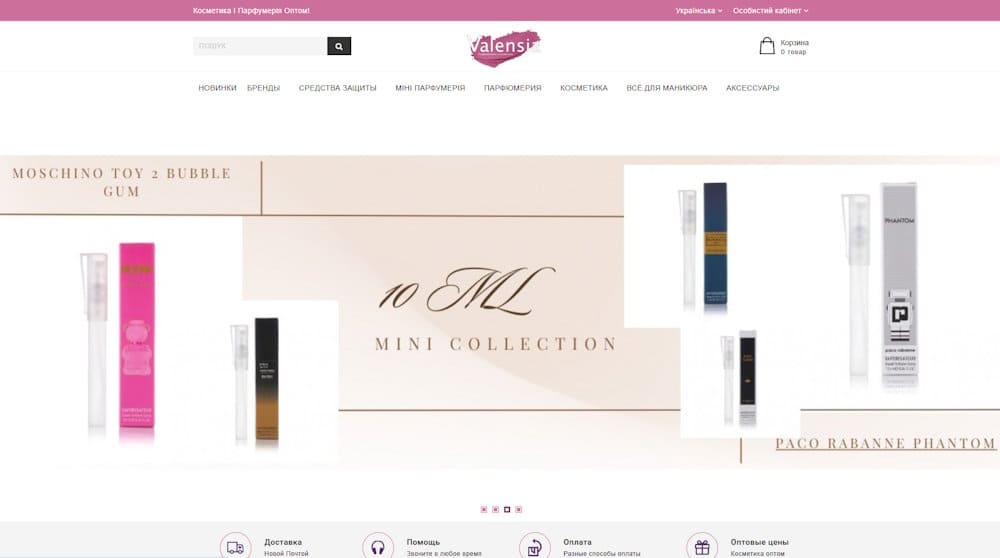
Task: Open the БРЕНДЫ menu item
Action: 263,88
